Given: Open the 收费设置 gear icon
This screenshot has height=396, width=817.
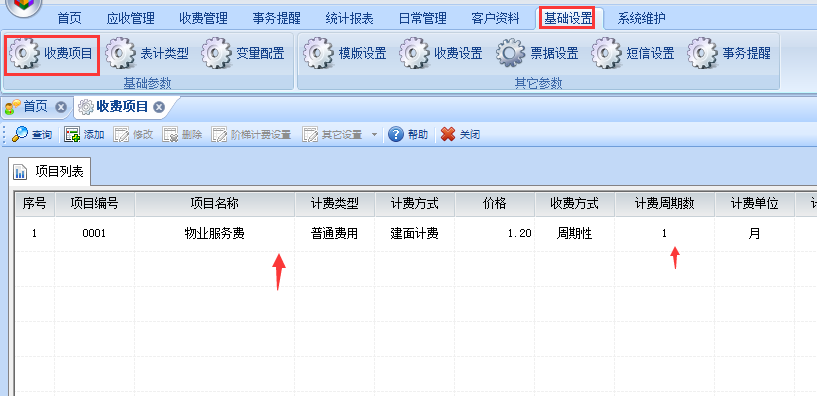Looking at the screenshot, I should pyautogui.click(x=414, y=53).
